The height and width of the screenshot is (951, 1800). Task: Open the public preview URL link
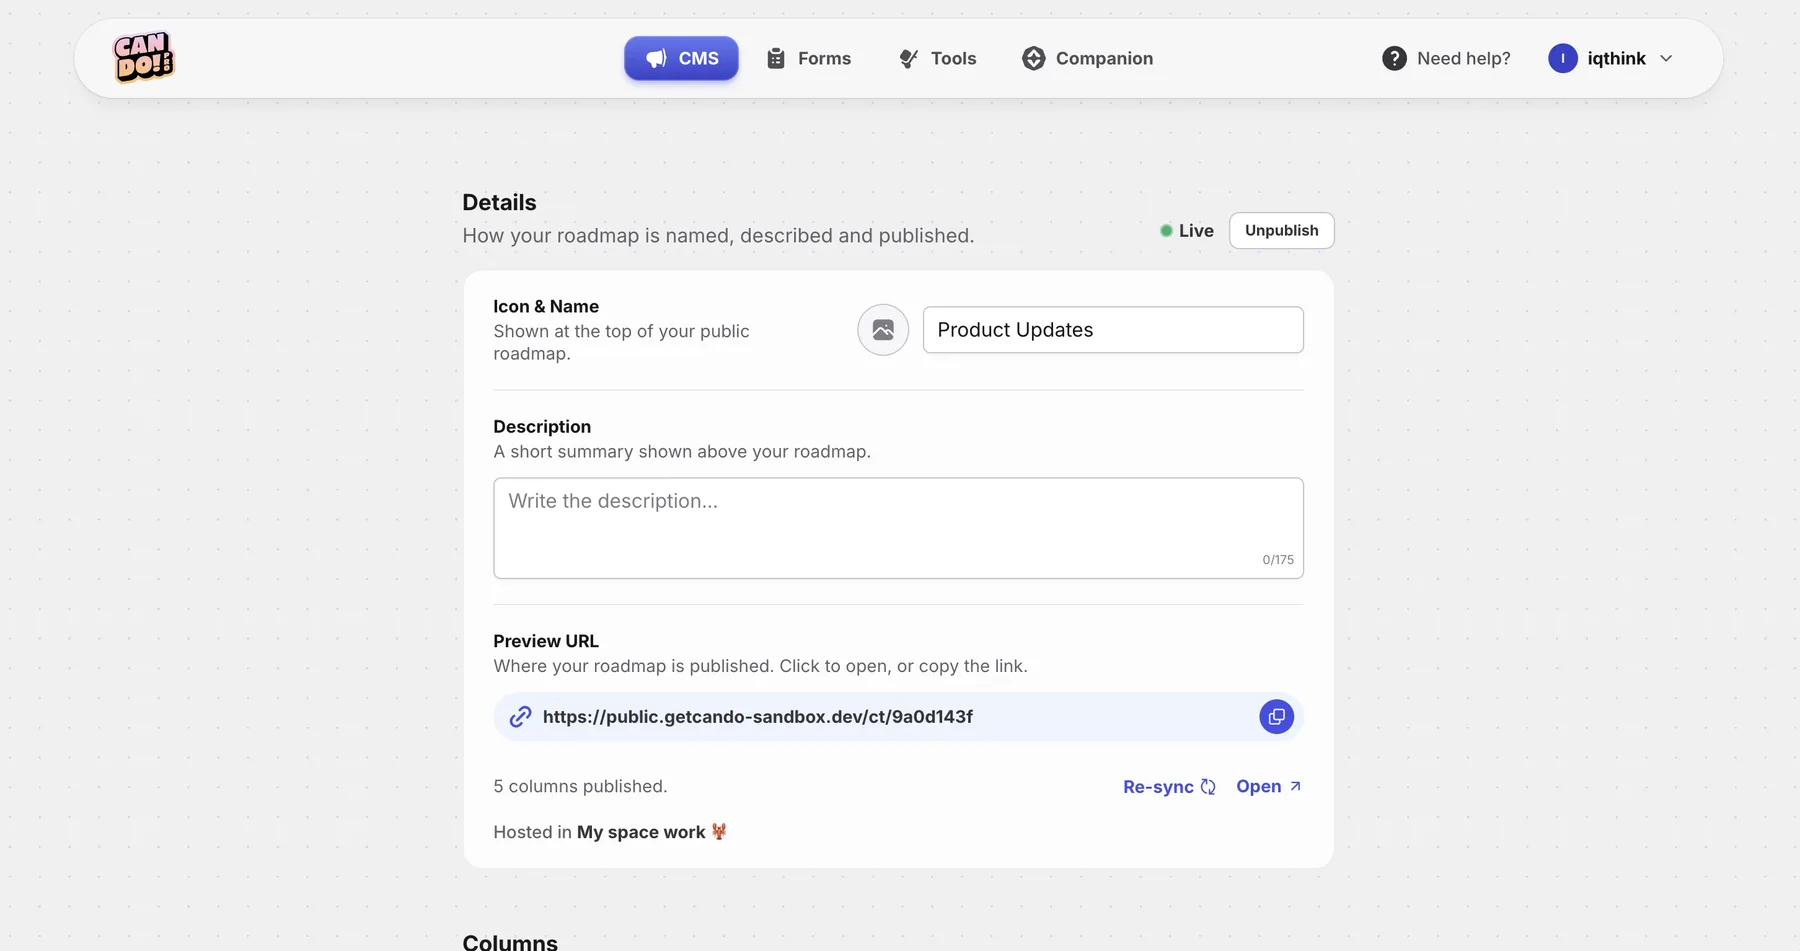[x=757, y=716]
